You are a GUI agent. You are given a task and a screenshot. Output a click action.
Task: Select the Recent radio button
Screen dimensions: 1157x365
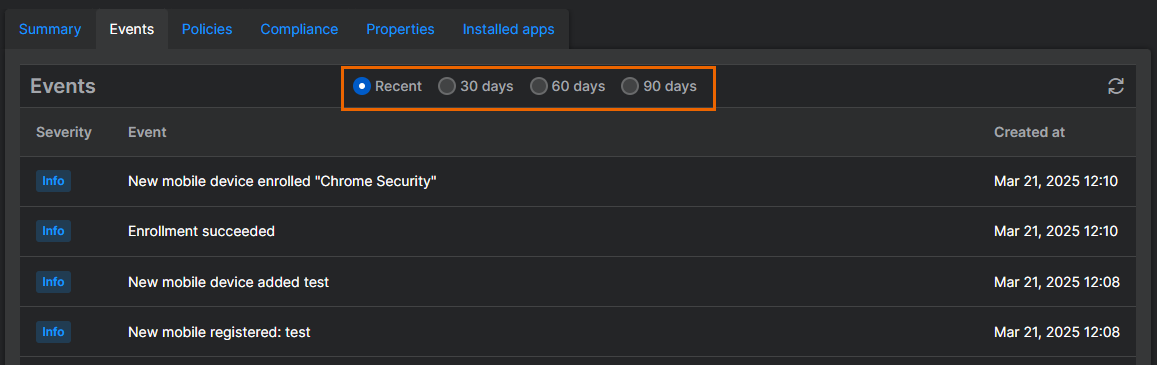[362, 86]
